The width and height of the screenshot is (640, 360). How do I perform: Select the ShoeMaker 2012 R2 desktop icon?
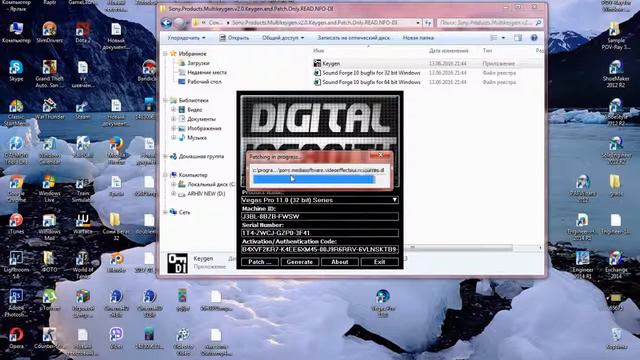coord(616,73)
